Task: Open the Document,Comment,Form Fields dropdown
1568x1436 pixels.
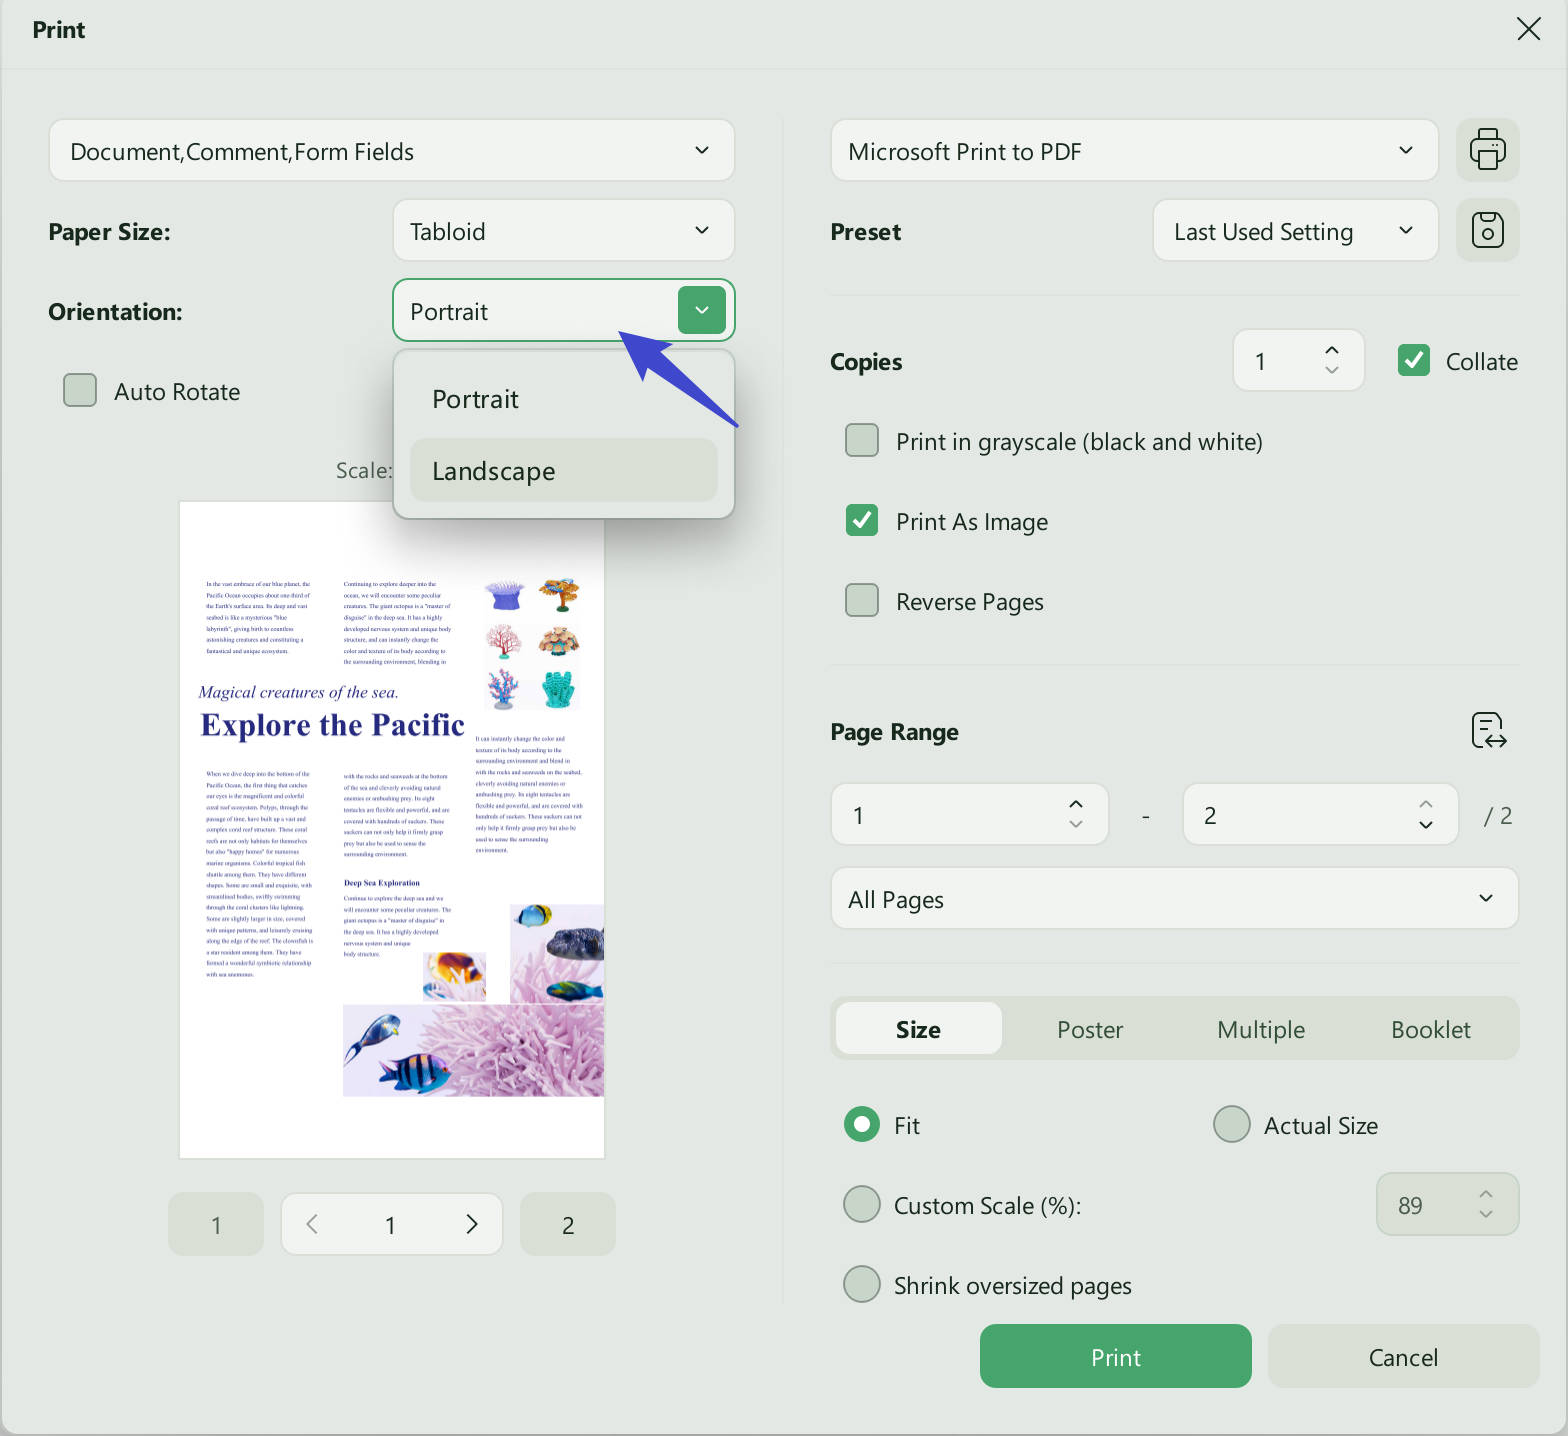Action: [x=392, y=150]
